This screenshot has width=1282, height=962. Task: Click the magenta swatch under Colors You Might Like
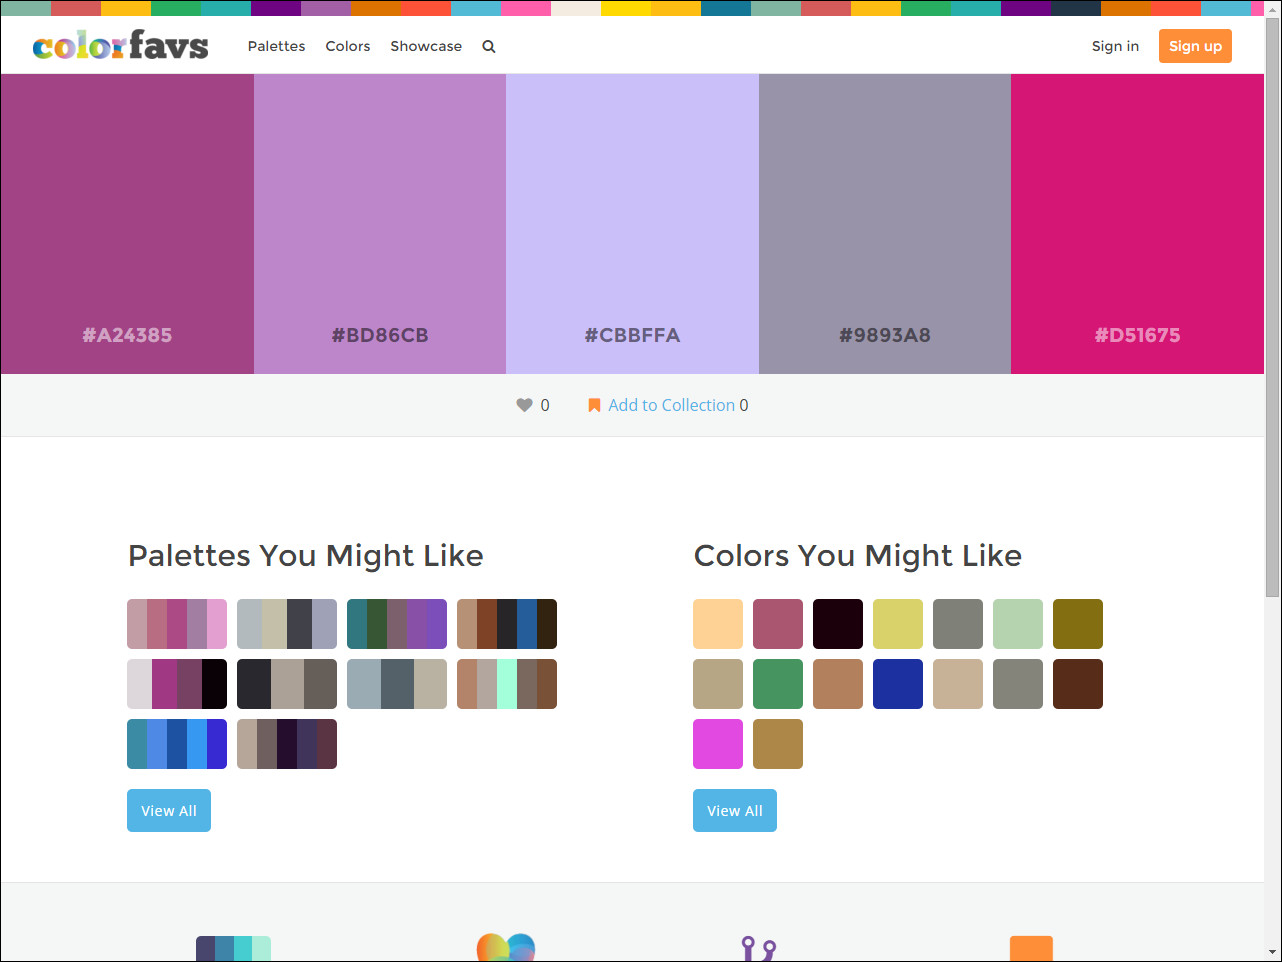click(717, 743)
